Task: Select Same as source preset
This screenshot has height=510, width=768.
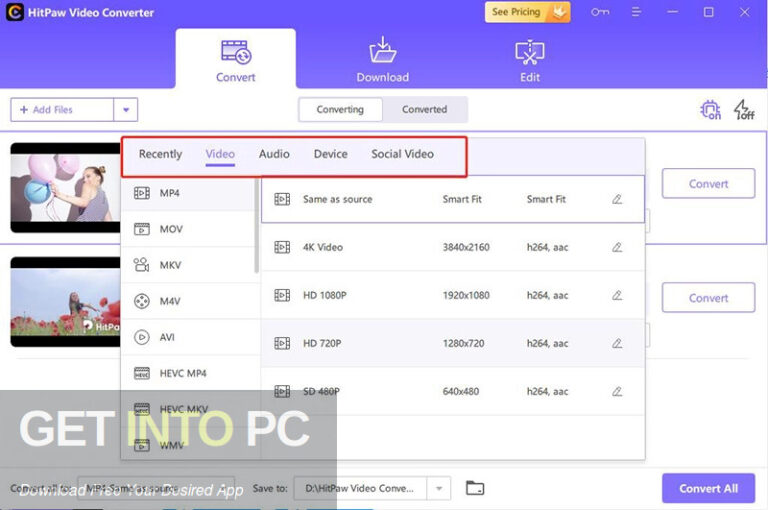Action: click(453, 199)
